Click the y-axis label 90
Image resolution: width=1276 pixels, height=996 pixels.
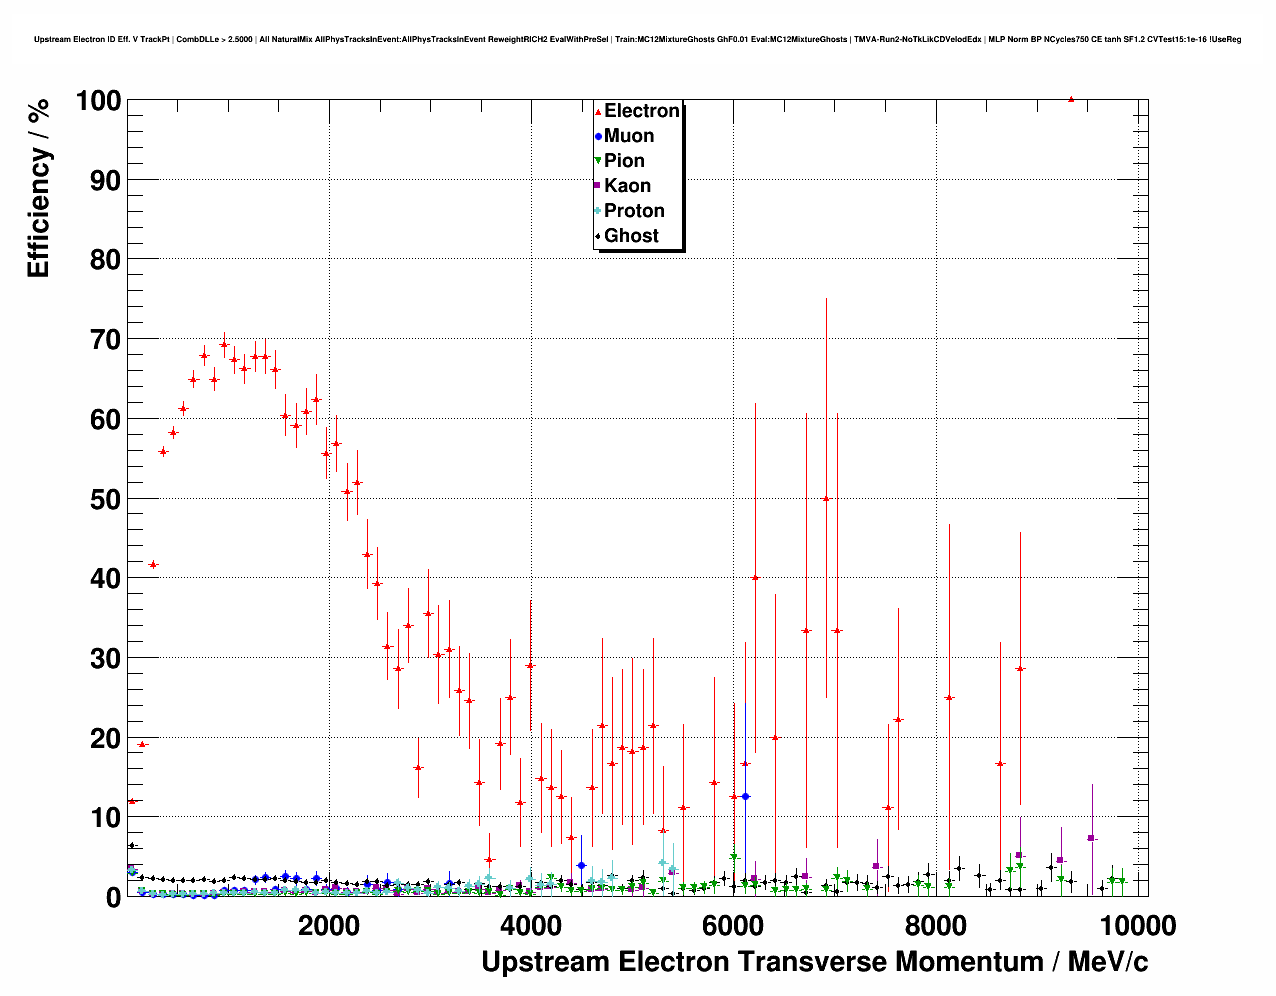coord(106,181)
